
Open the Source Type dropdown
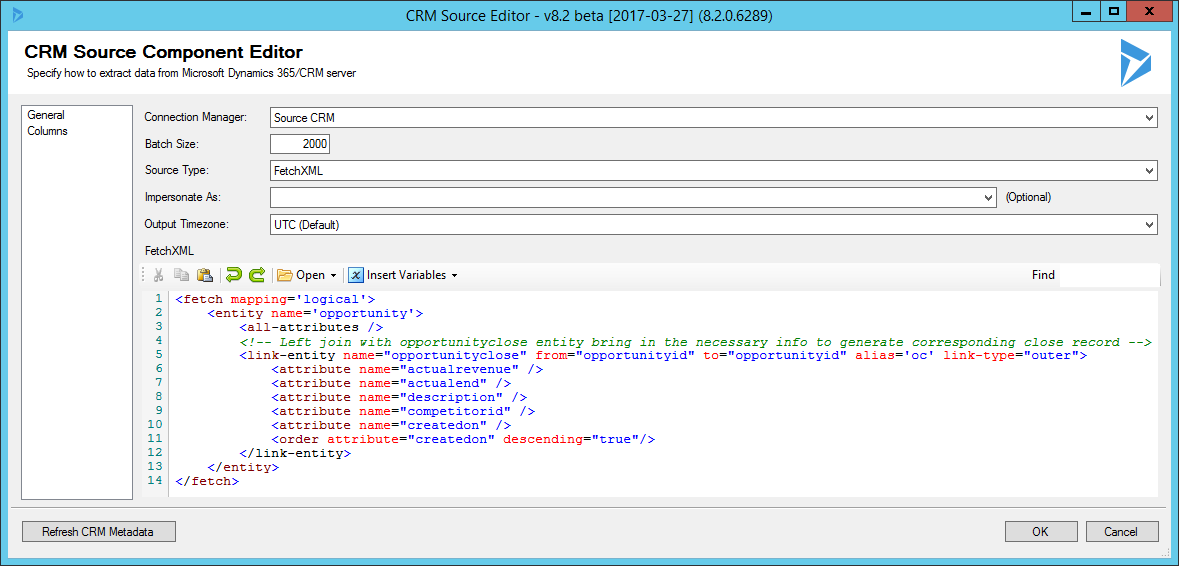[x=1150, y=171]
